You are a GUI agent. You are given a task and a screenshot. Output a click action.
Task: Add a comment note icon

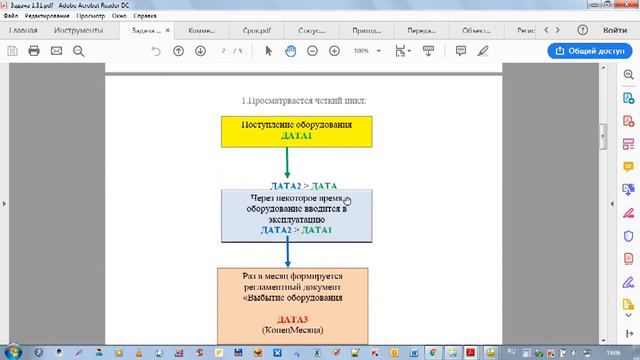[x=461, y=51]
